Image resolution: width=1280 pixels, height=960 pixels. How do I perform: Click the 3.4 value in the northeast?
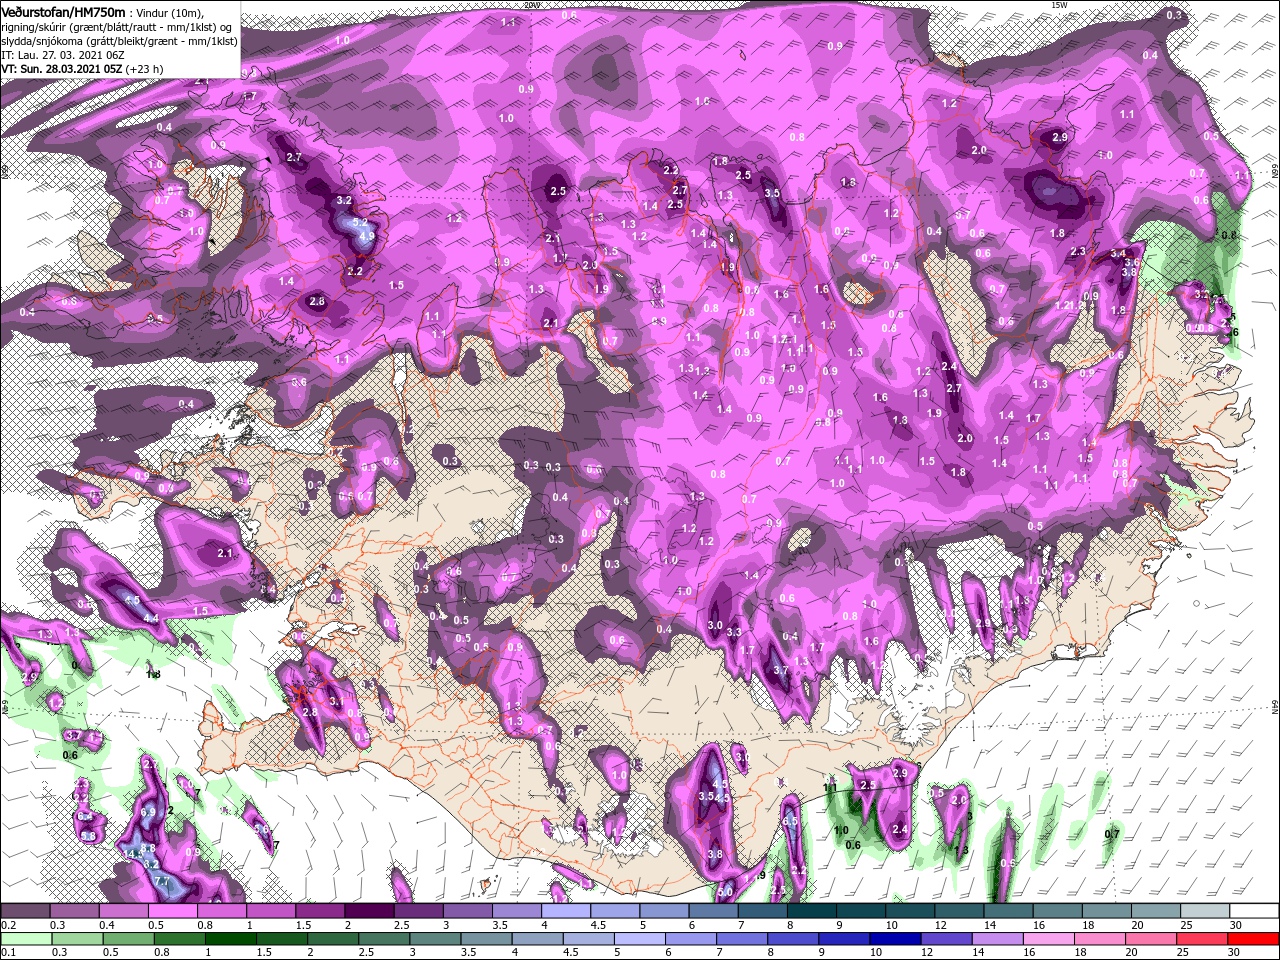coord(1118,254)
